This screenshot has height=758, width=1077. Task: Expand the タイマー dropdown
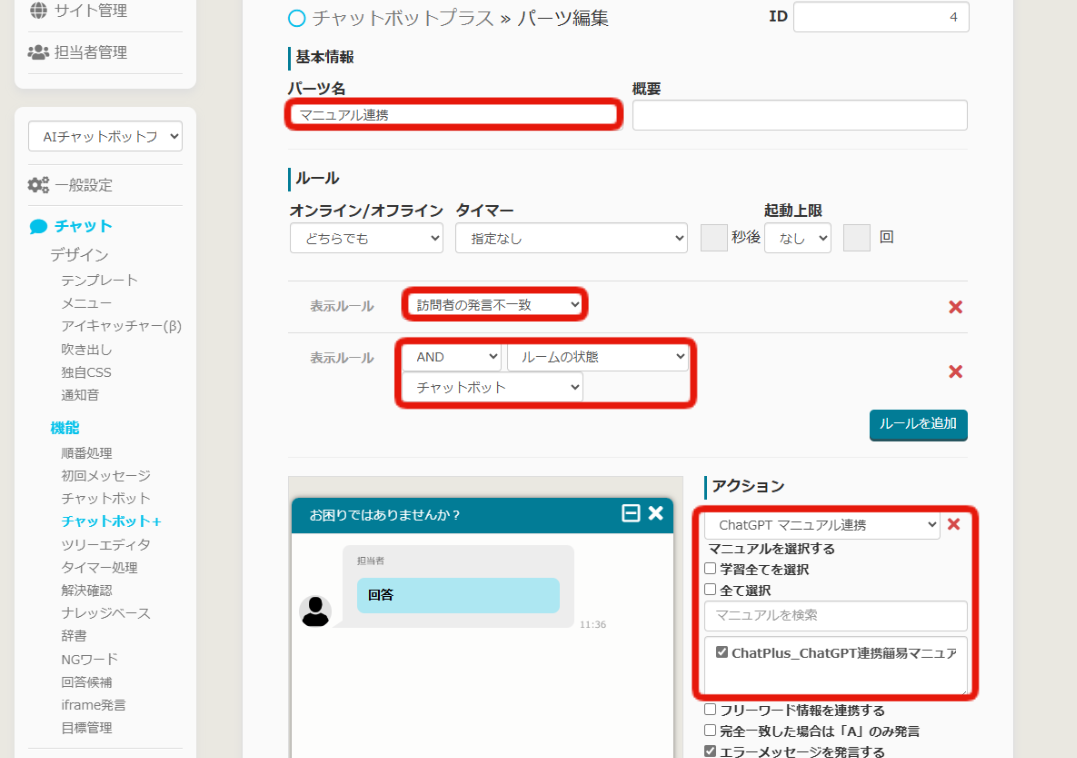[571, 238]
